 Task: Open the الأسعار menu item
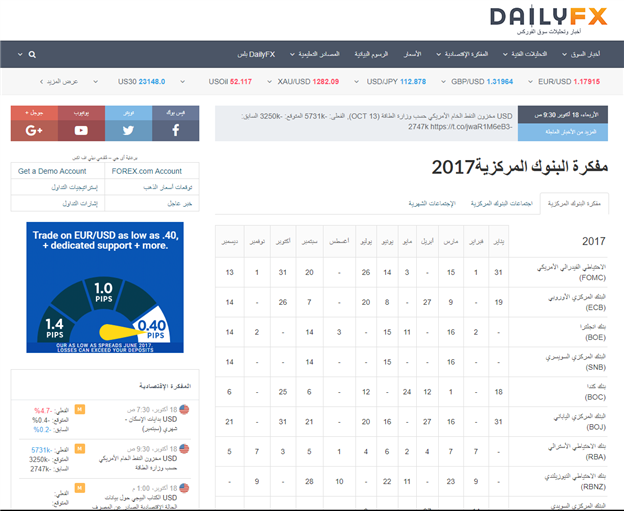412,55
